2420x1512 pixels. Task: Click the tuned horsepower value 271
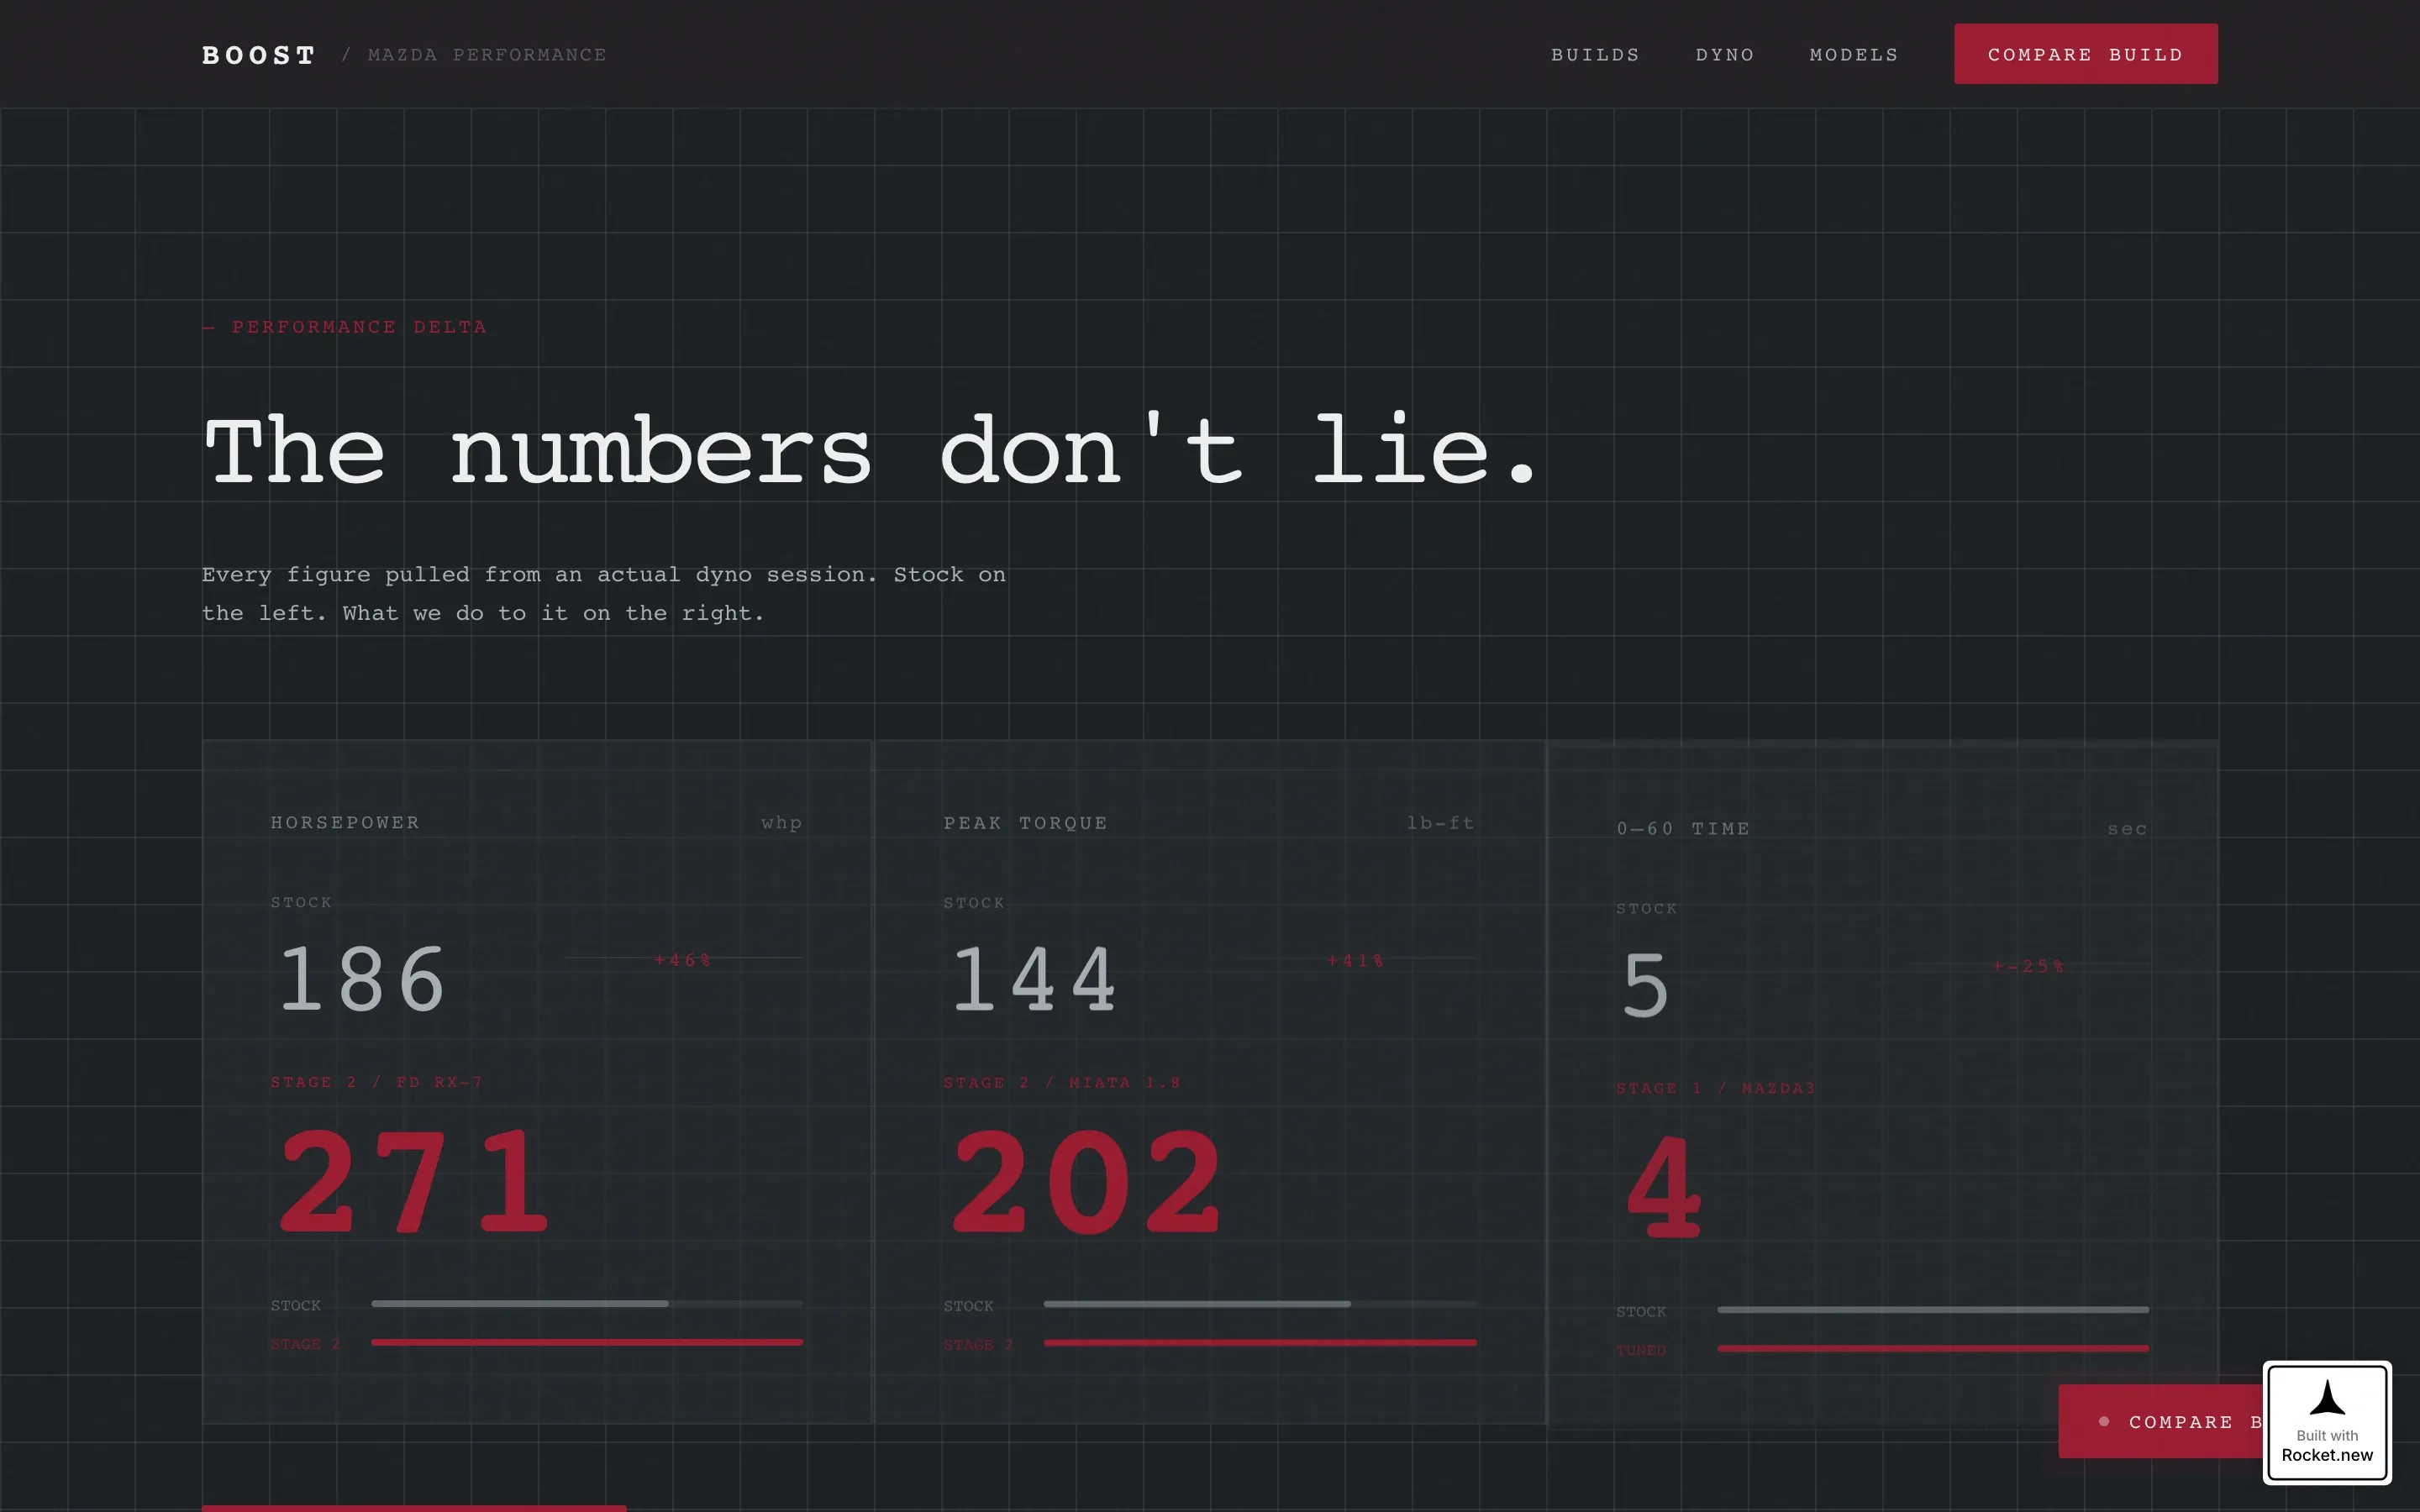point(413,1181)
